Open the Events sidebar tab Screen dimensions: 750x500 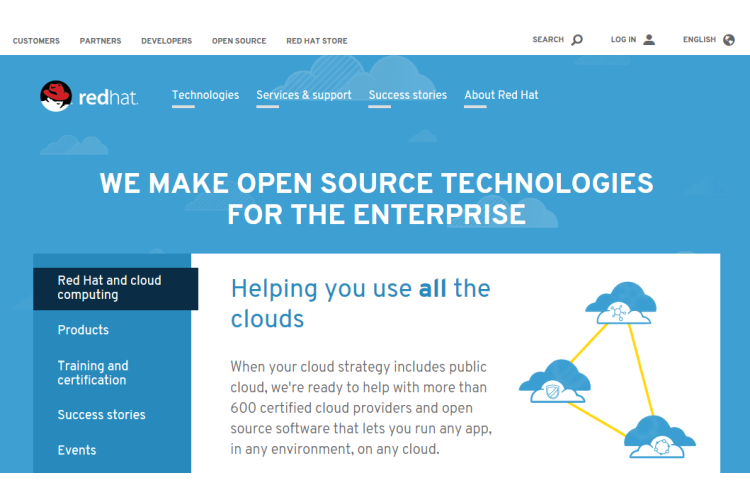coord(77,450)
